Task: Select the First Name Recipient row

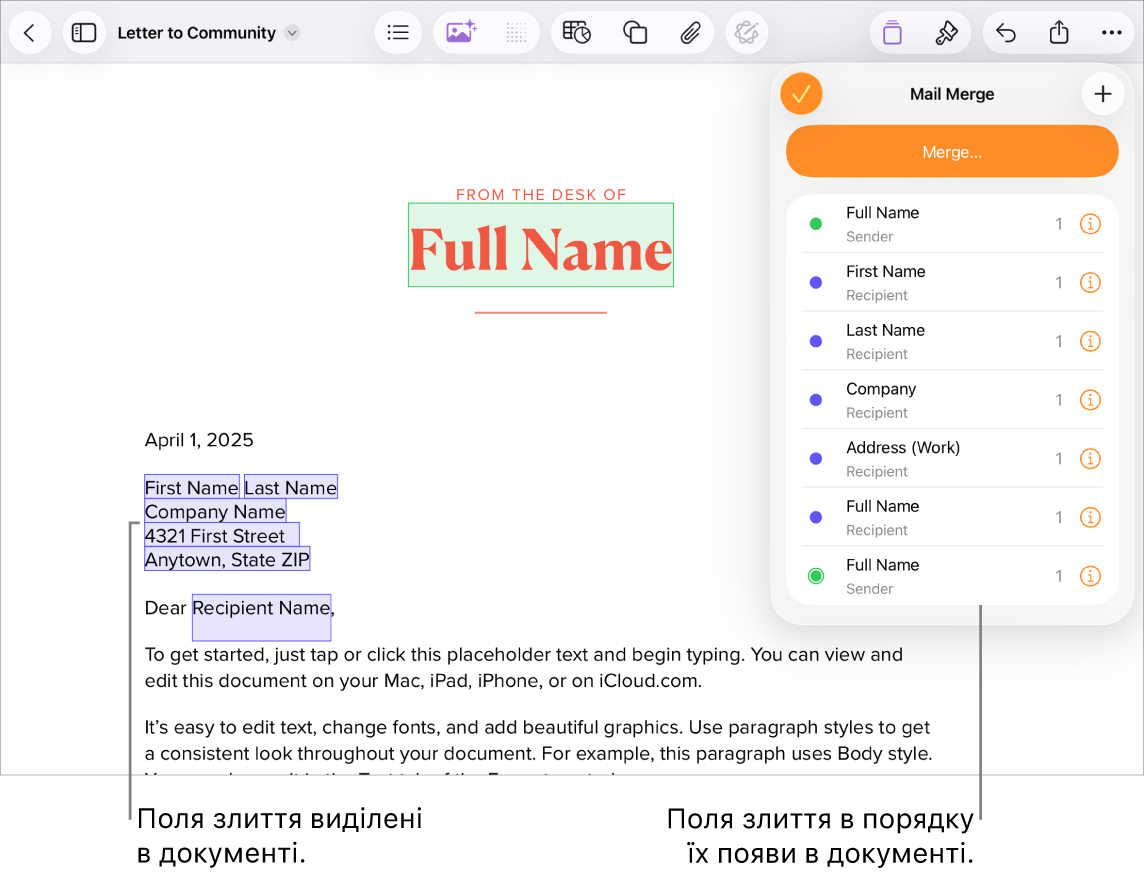Action: coord(951,282)
